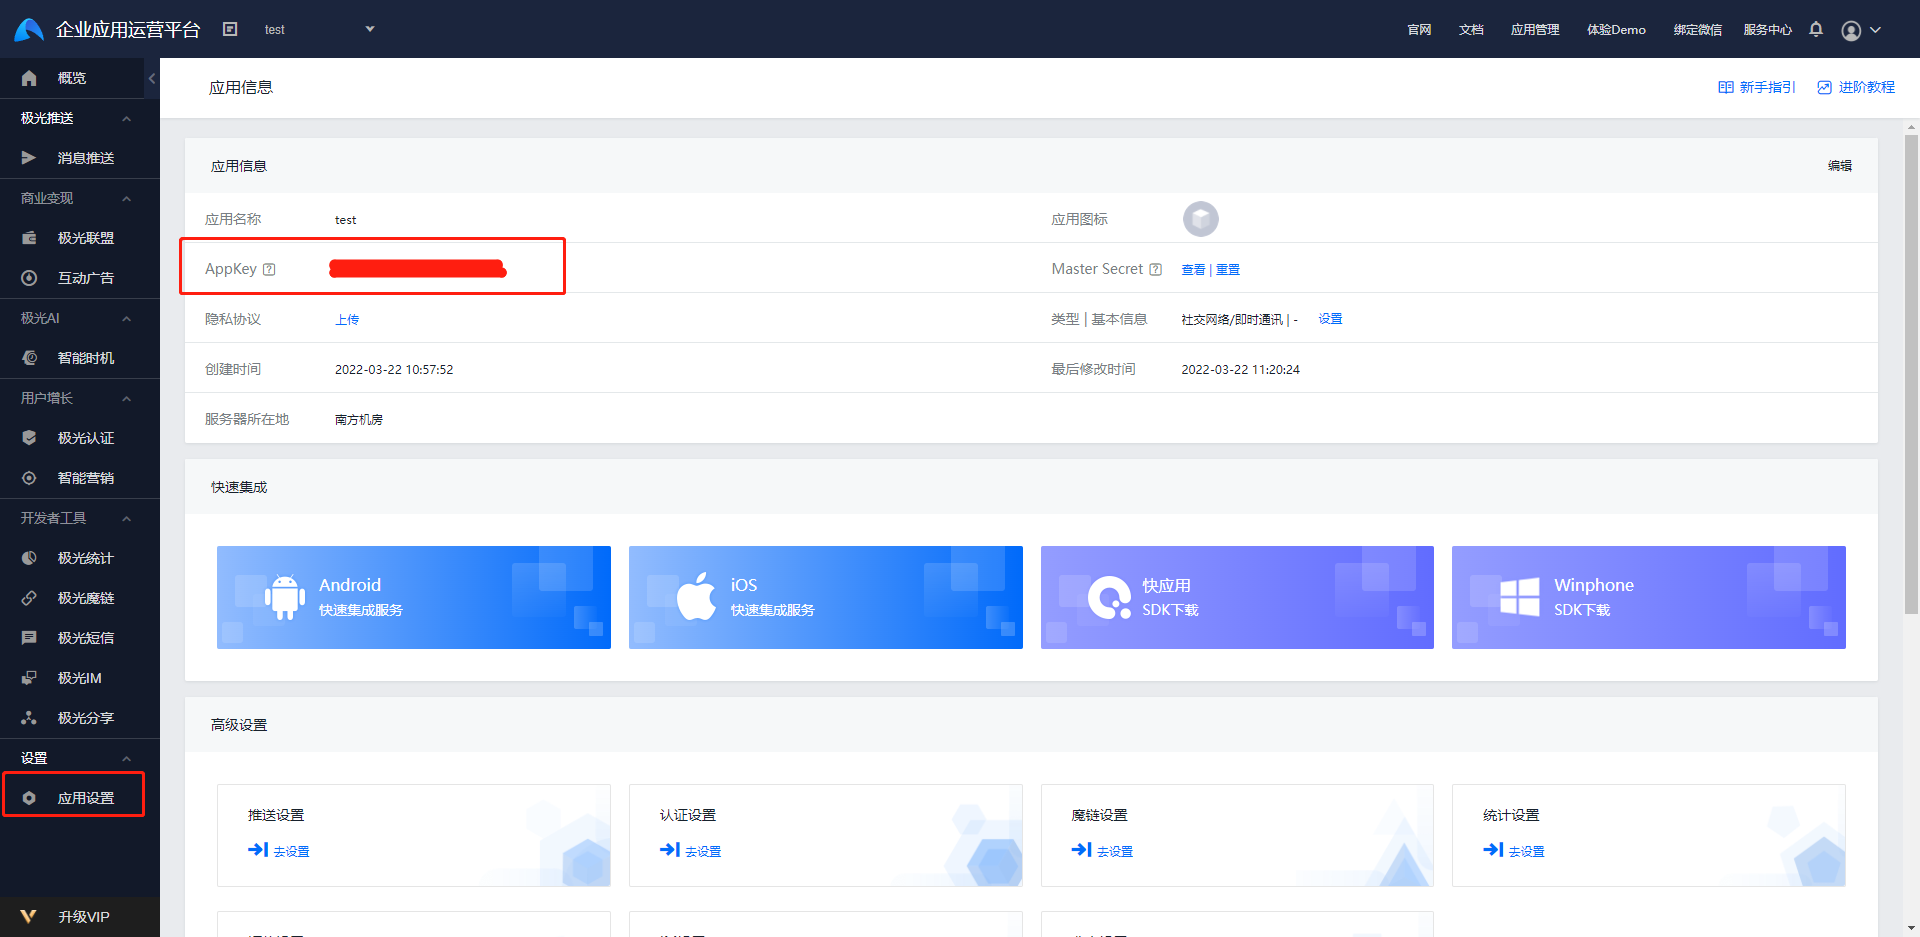Viewport: 1920px width, 937px height.
Task: Open Android quick integration card
Action: 414,597
